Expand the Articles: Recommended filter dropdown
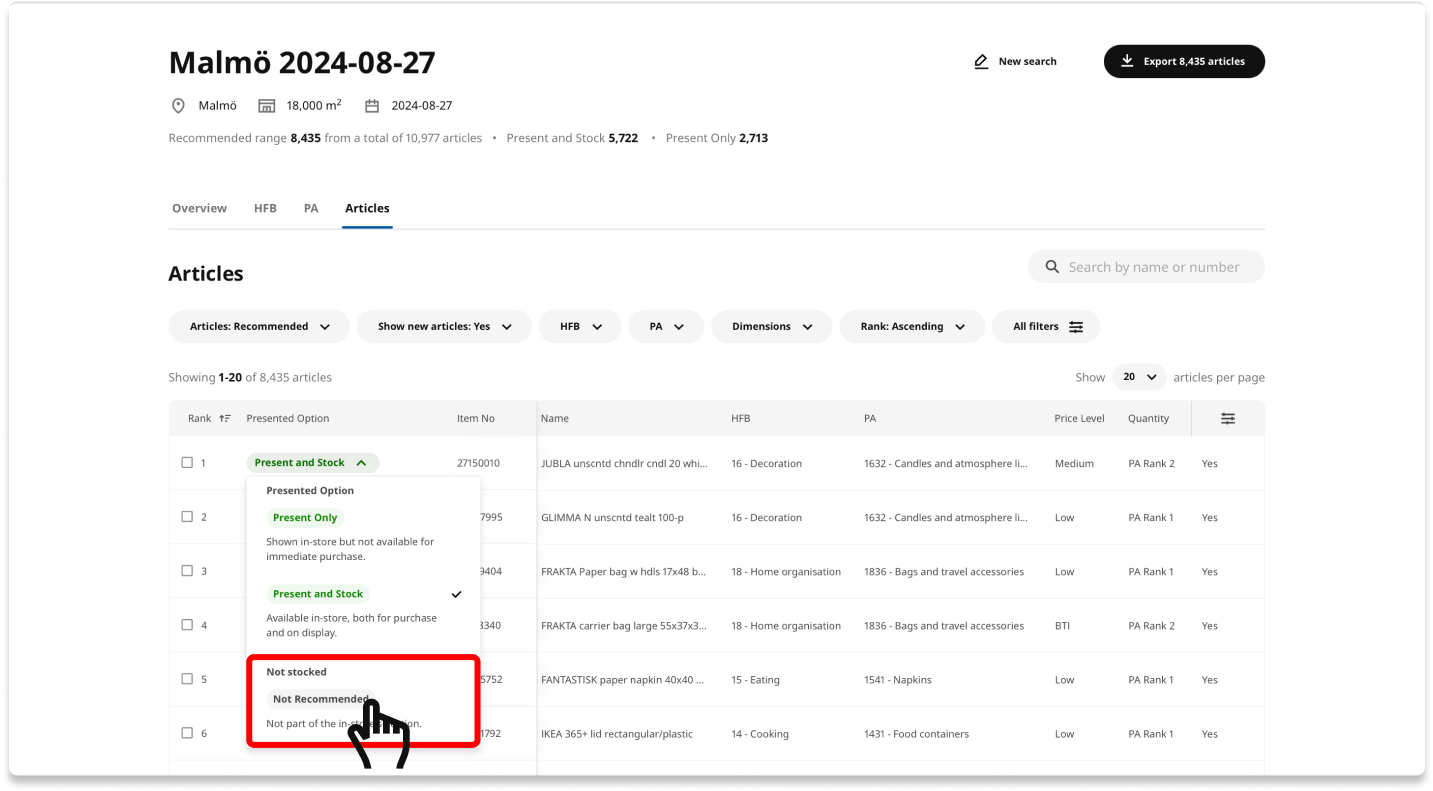This screenshot has width=1433, height=791. point(260,327)
